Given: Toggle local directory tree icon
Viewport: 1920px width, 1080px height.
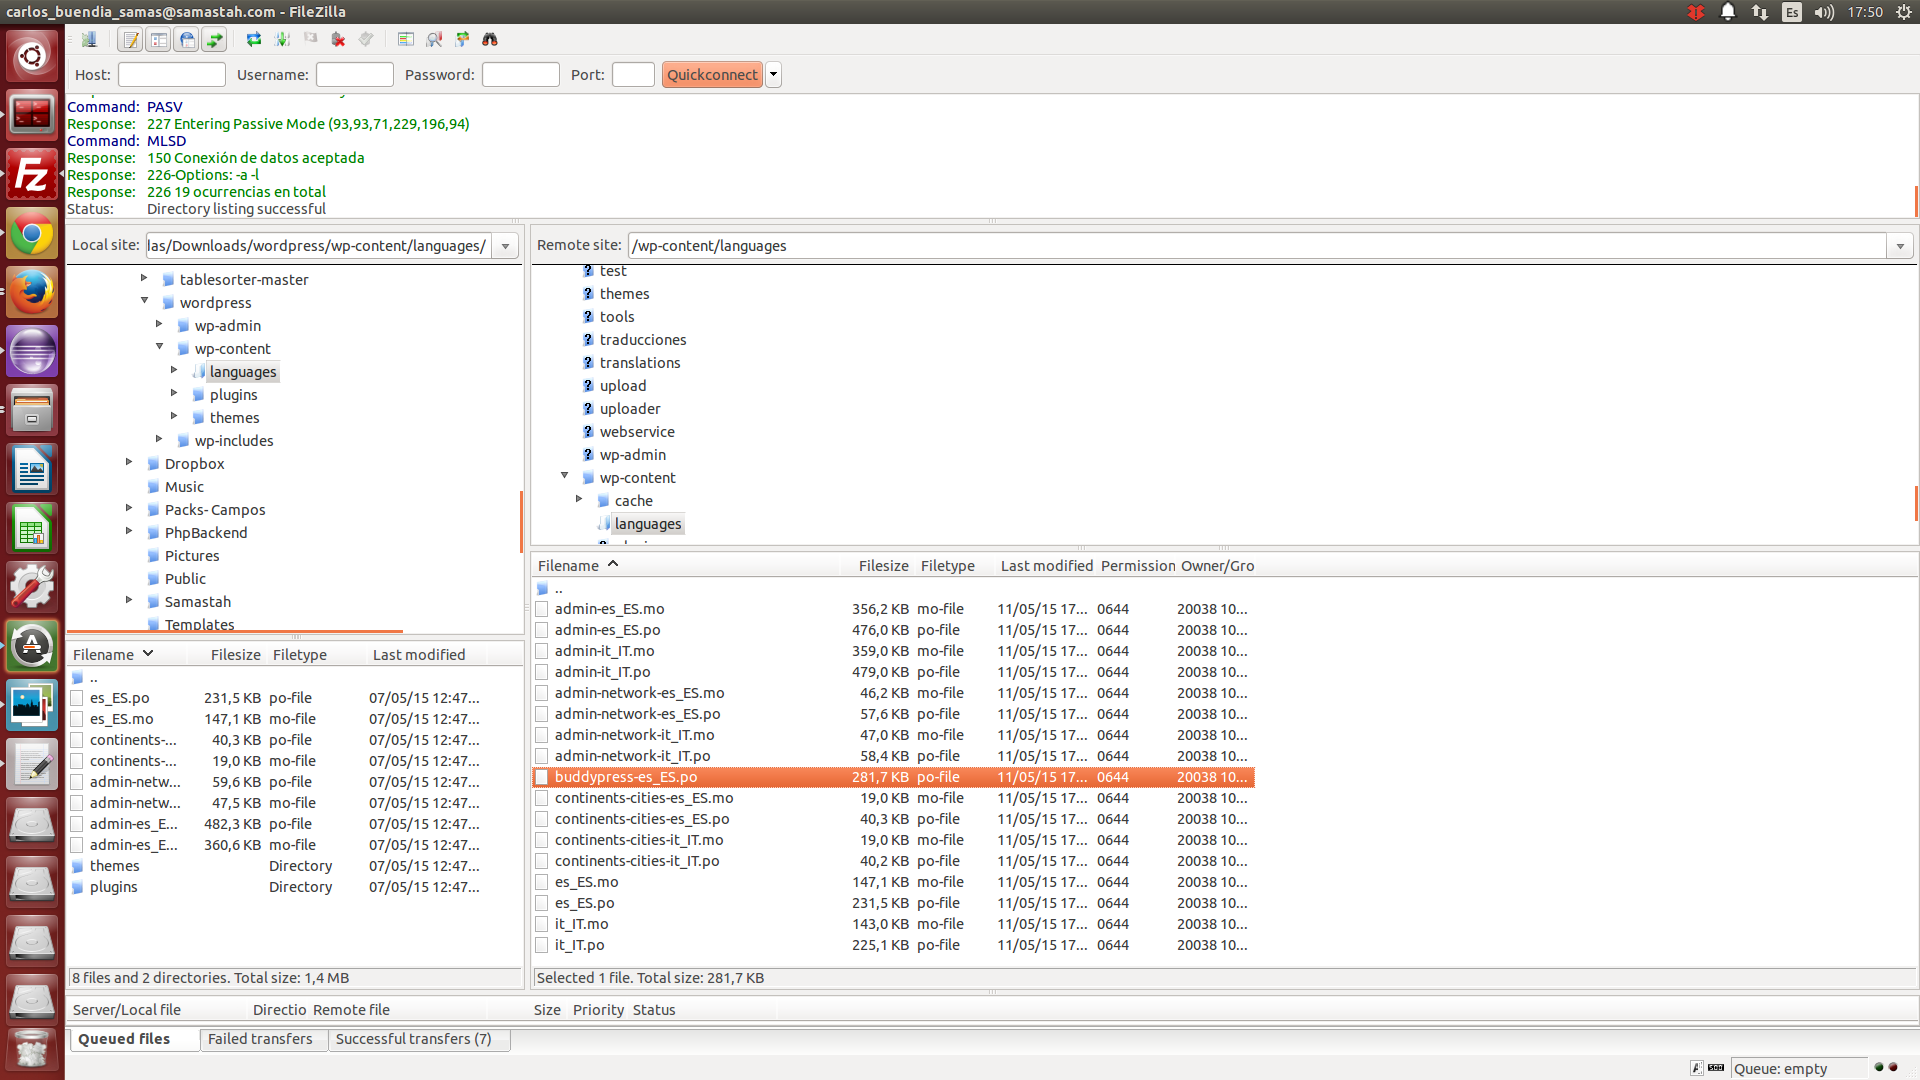Looking at the screenshot, I should point(158,39).
